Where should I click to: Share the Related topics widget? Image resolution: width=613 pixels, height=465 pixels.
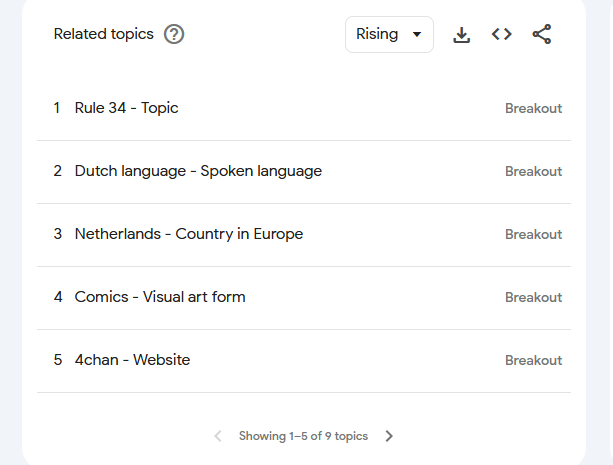(x=541, y=34)
